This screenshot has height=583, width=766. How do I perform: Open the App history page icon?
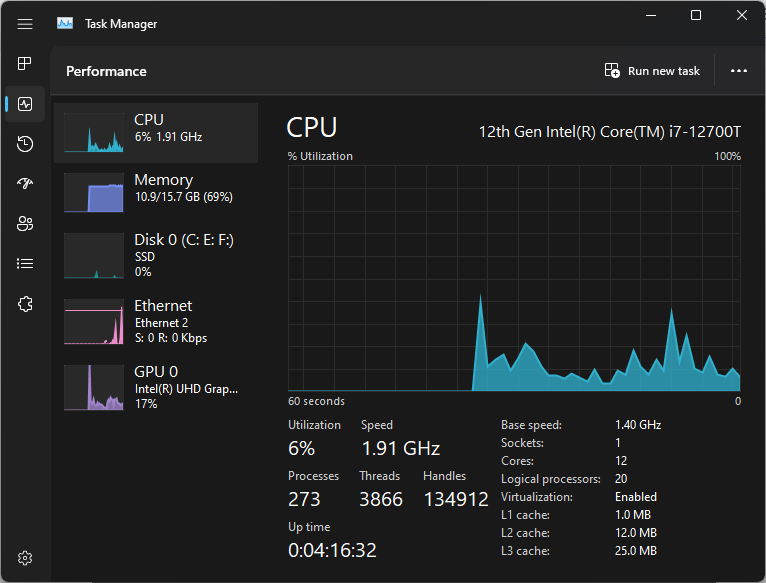pyautogui.click(x=25, y=144)
